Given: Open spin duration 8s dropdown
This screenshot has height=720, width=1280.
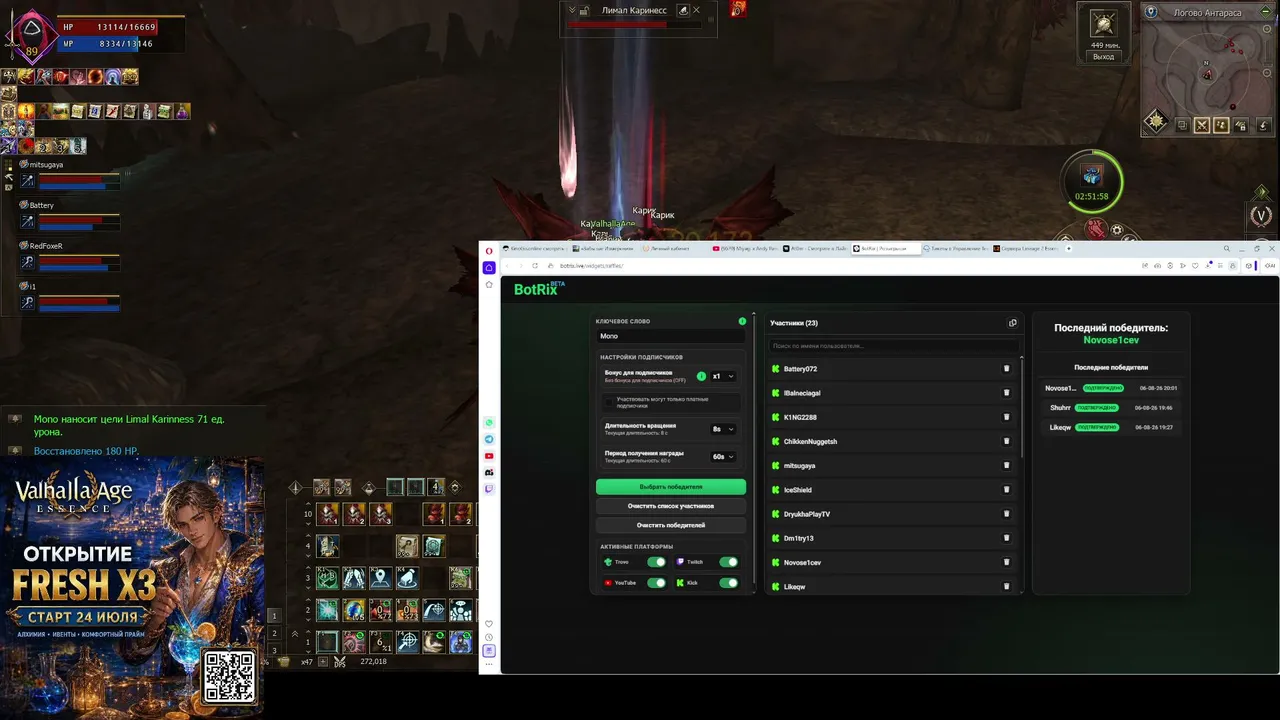Looking at the screenshot, I should (x=723, y=429).
